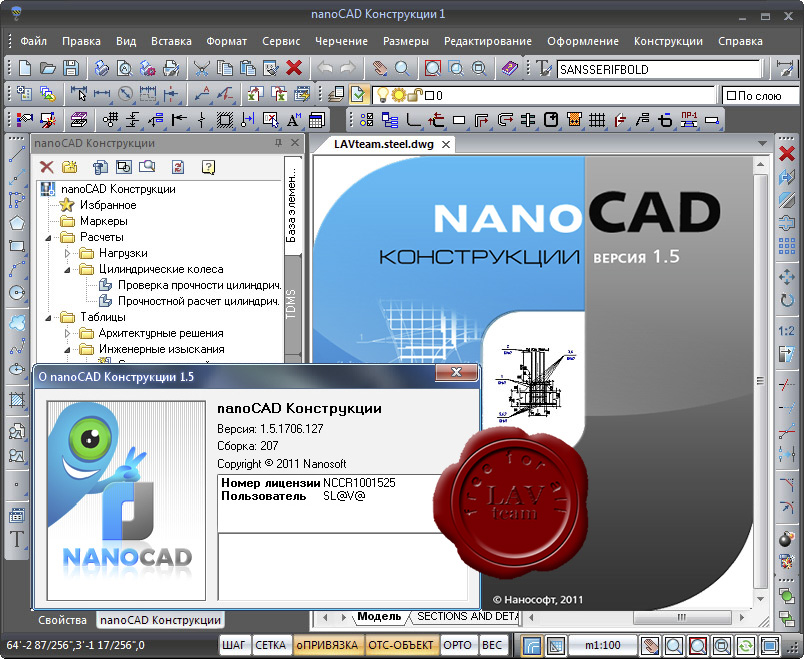This screenshot has height=659, width=804.
Task: Click the Layers manager icon
Action: click(x=336, y=94)
